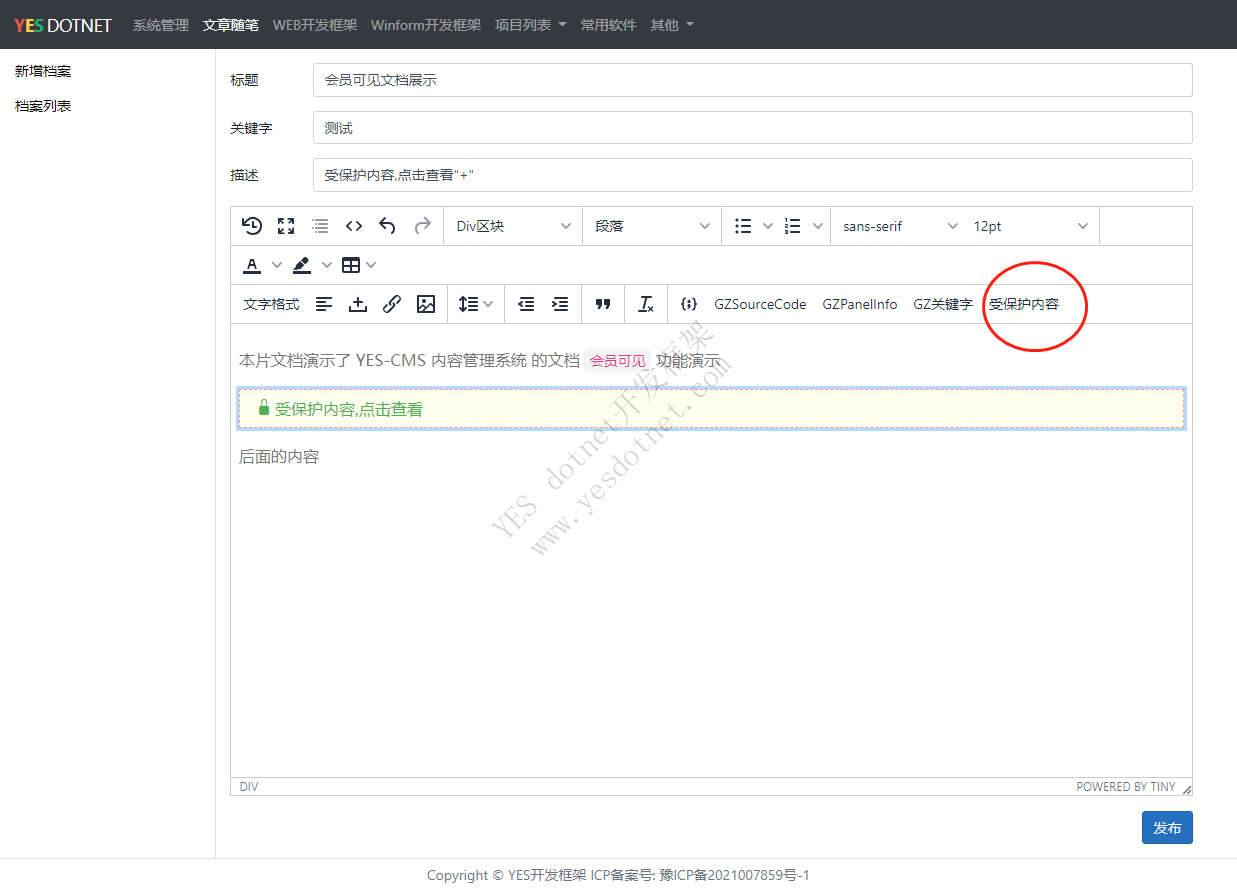Open the WEB开发框架 nav item
The image size is (1237, 891).
pos(315,25)
